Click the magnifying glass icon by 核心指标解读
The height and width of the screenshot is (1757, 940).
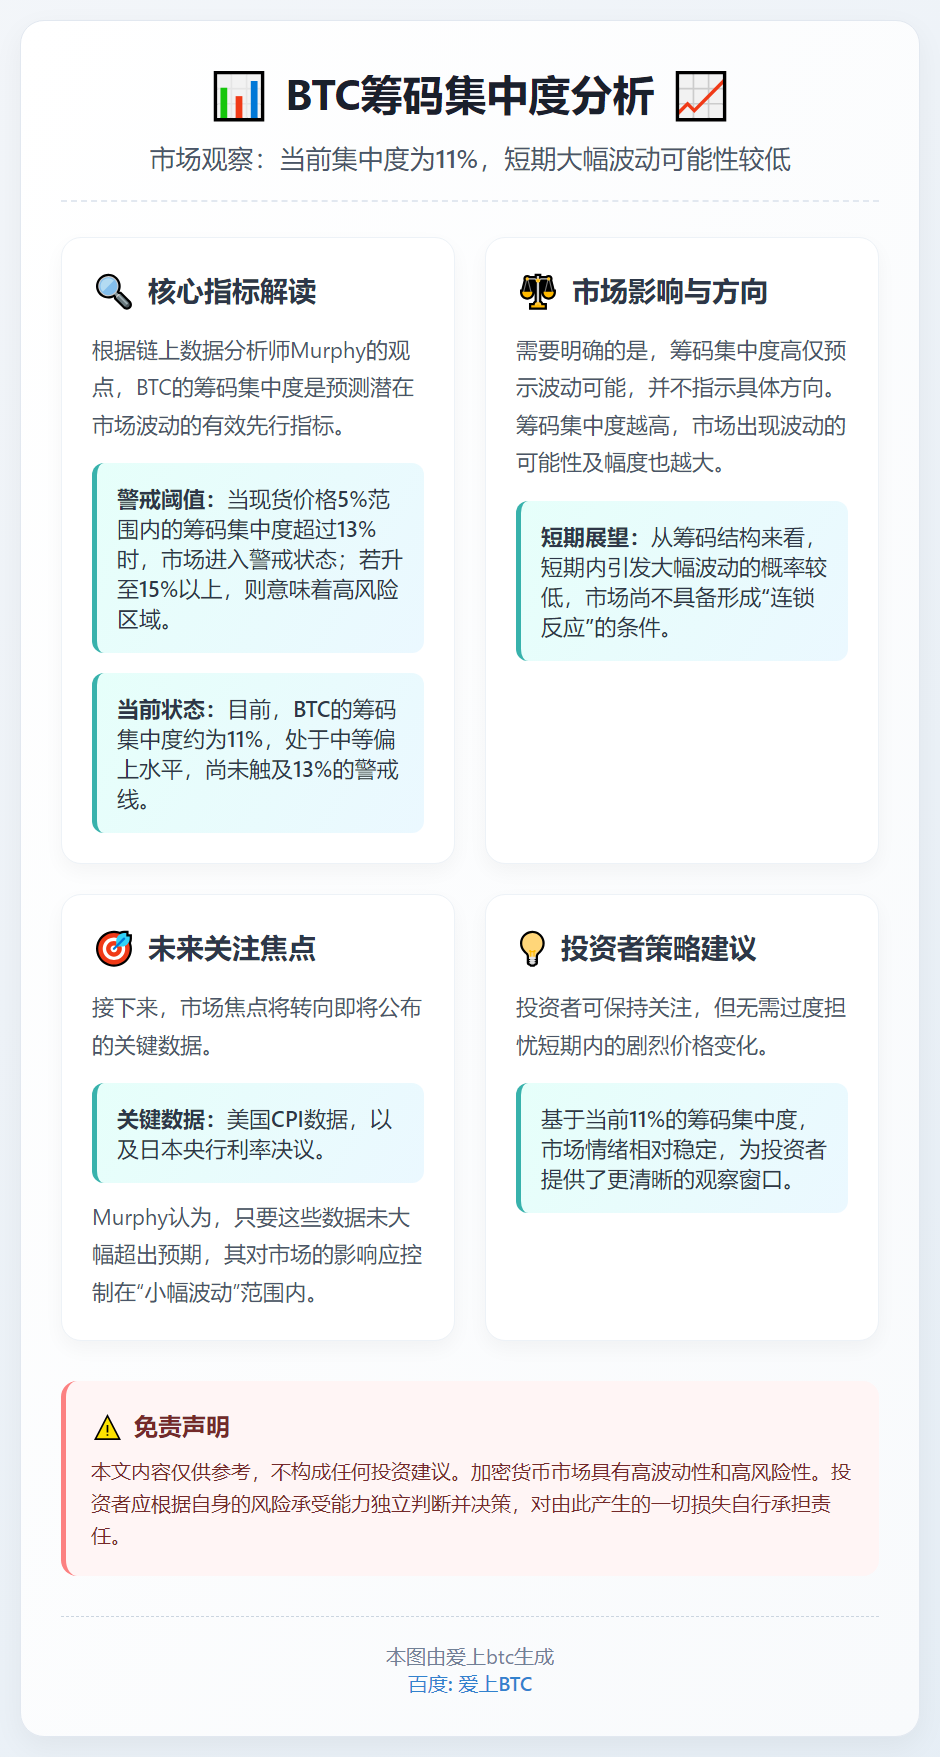(x=113, y=291)
